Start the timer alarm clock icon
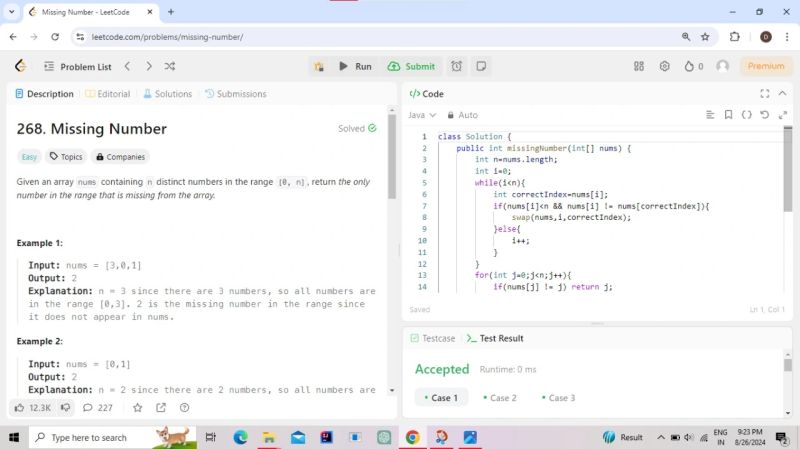This screenshot has height=449, width=800. [456, 66]
